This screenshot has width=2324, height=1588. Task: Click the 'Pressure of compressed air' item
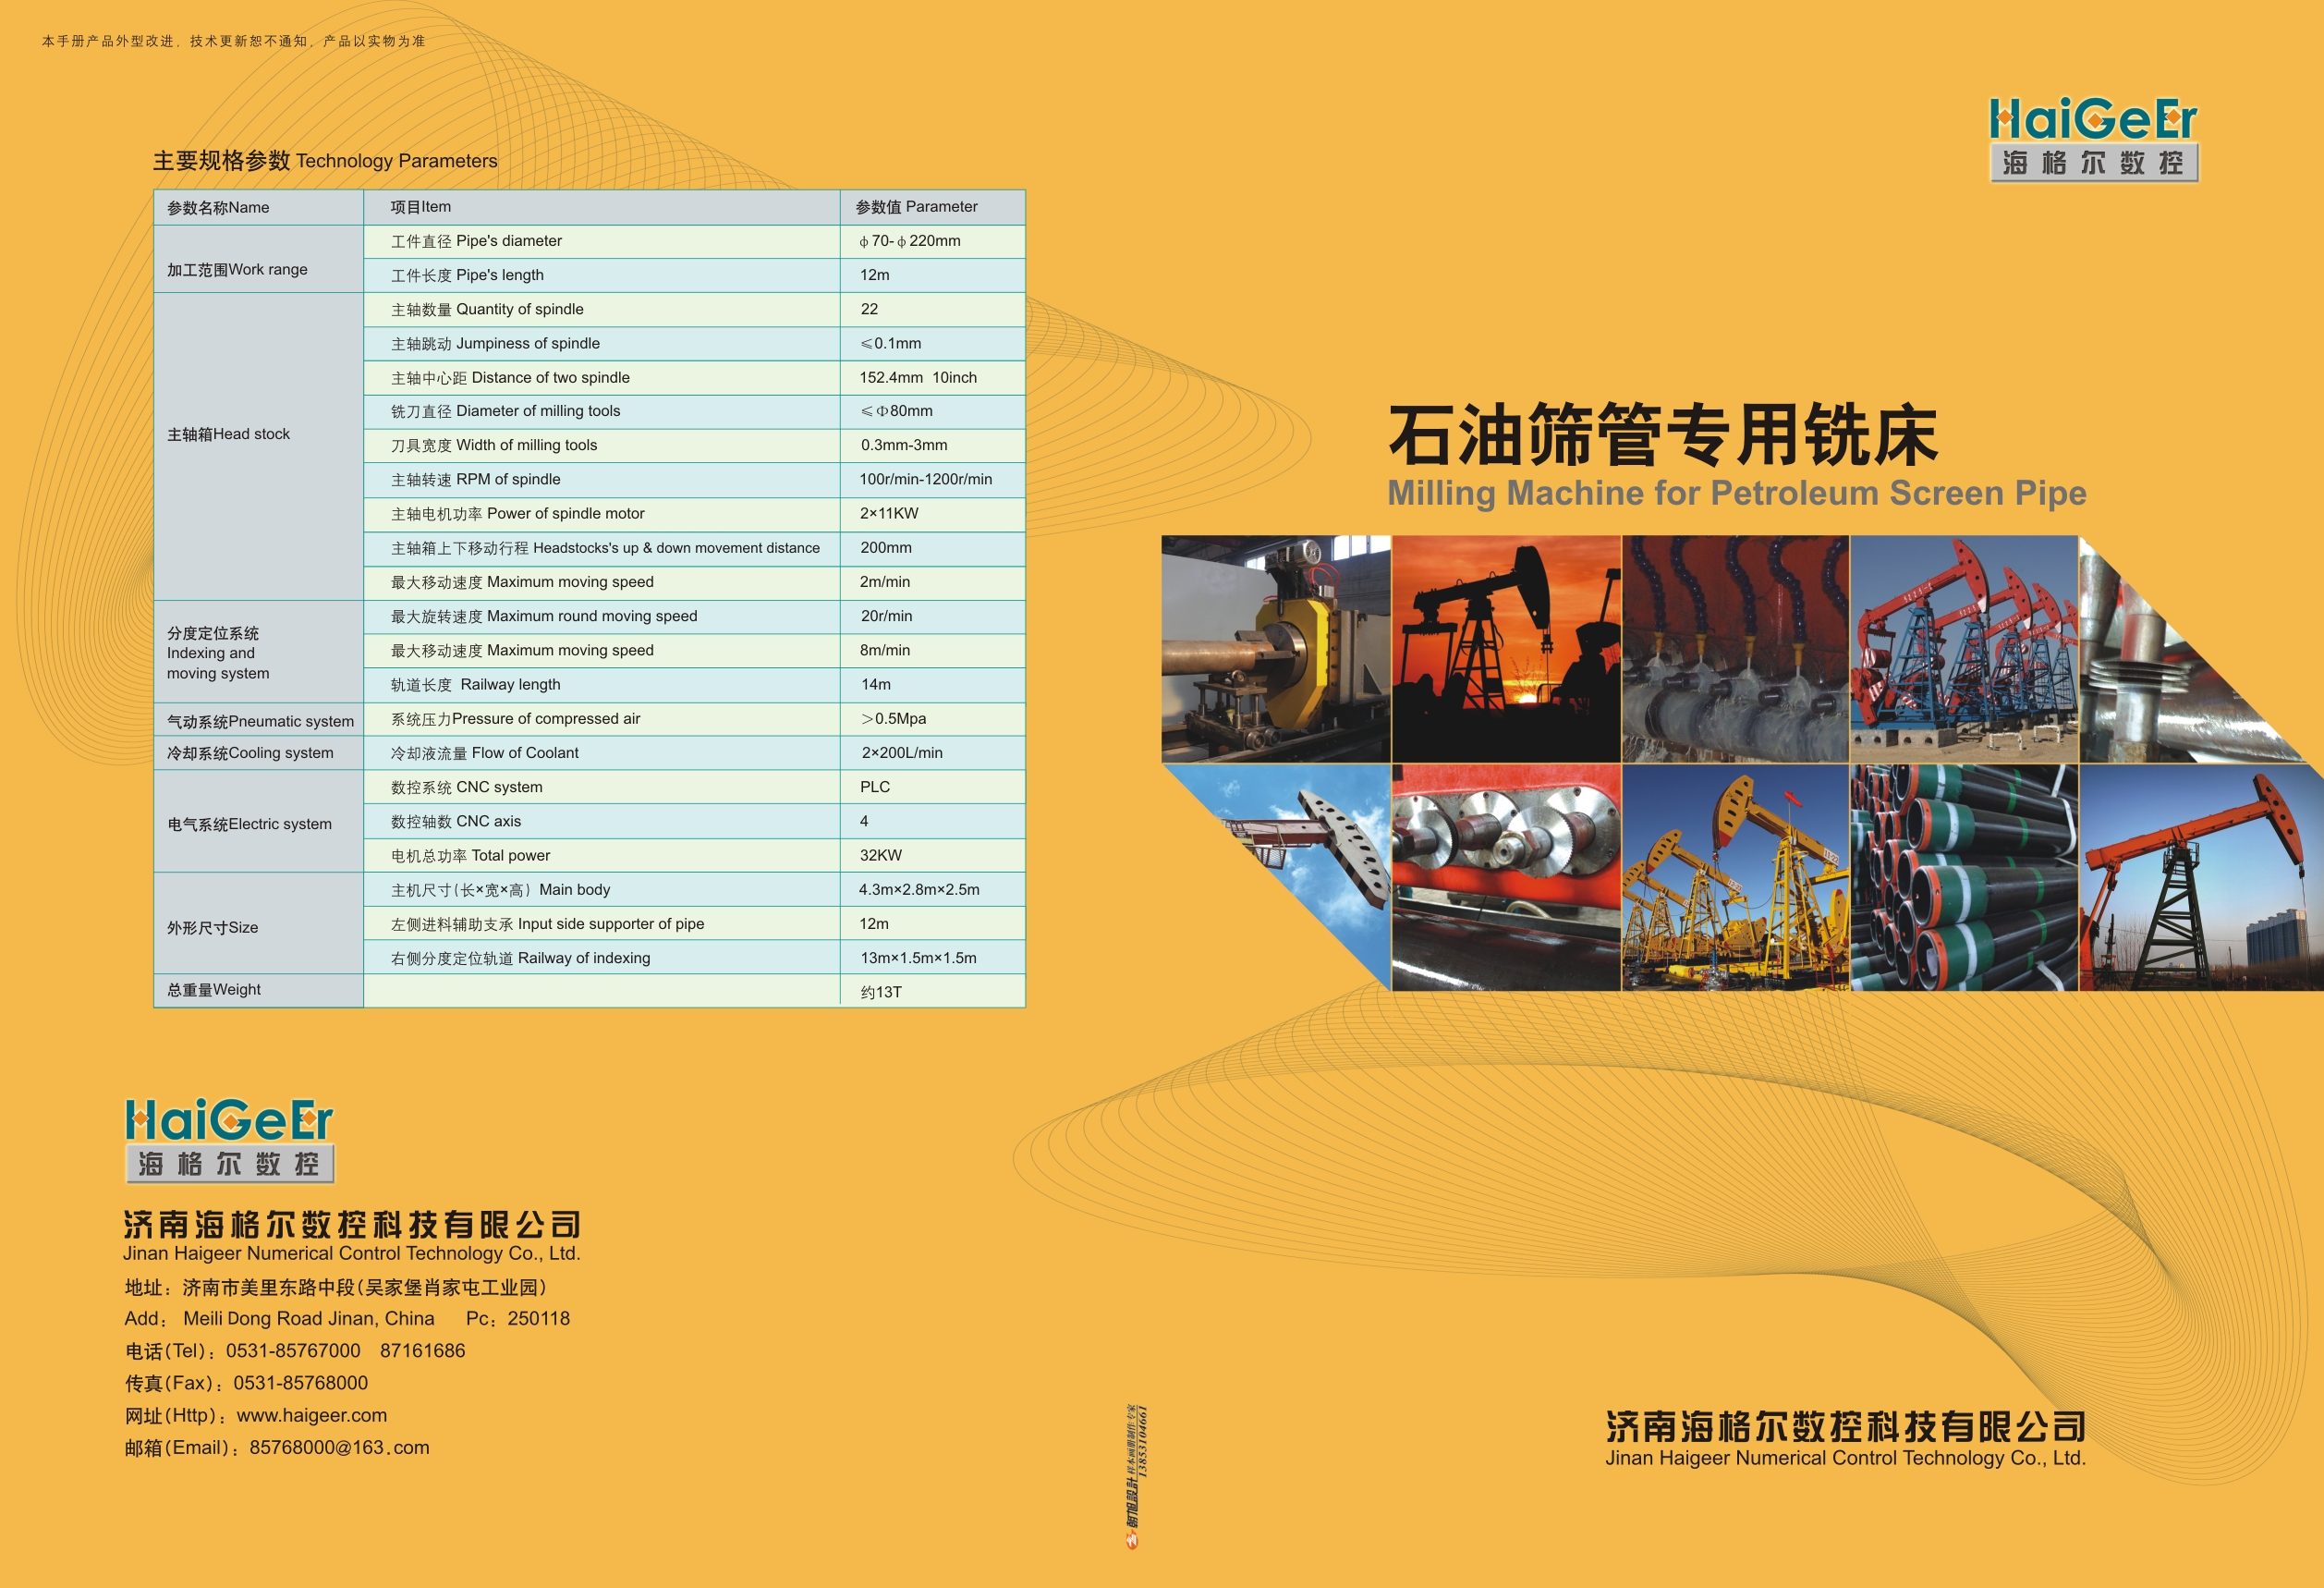click(602, 719)
